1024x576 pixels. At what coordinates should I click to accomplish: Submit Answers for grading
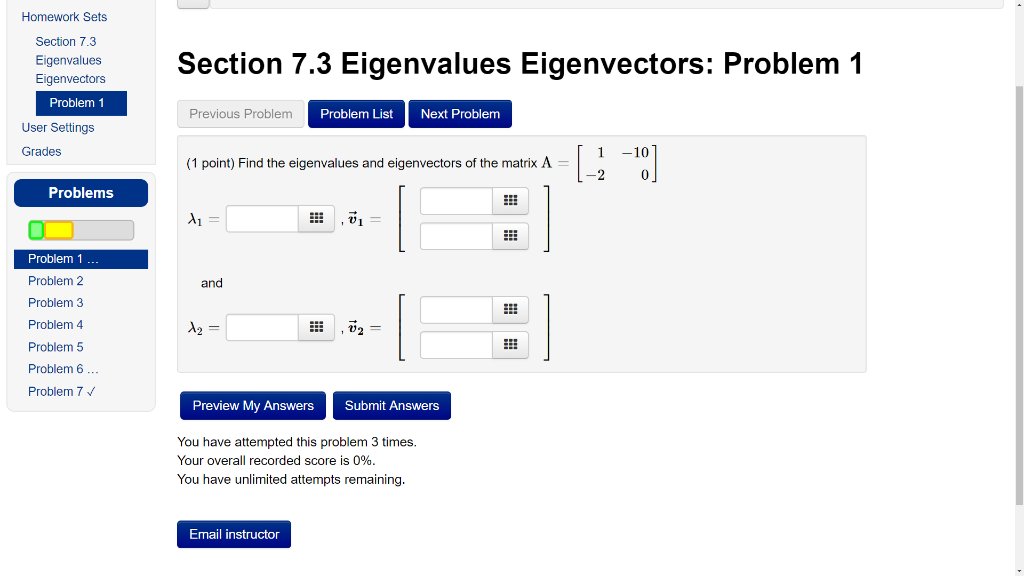click(391, 405)
